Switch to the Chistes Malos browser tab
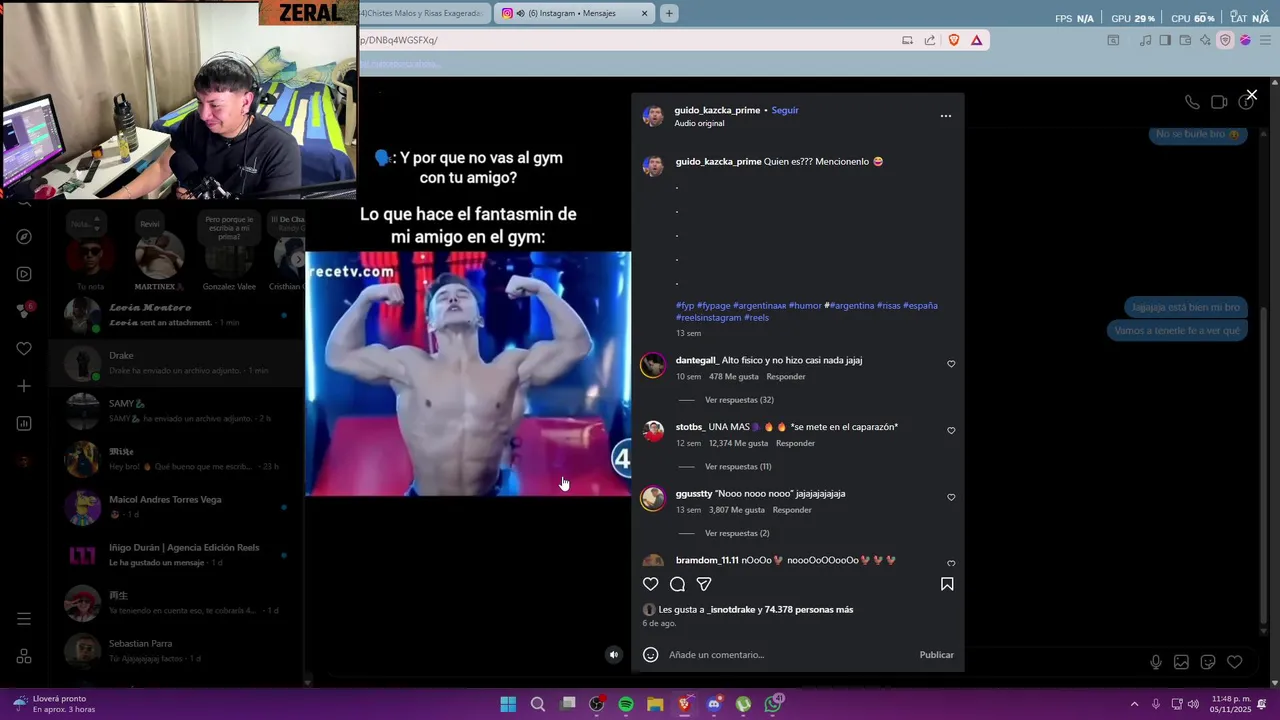Image resolution: width=1280 pixels, height=720 pixels. coord(424,13)
